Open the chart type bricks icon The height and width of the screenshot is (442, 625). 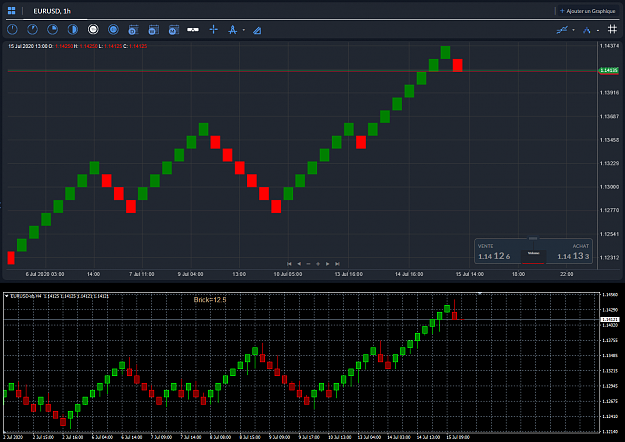tap(193, 30)
